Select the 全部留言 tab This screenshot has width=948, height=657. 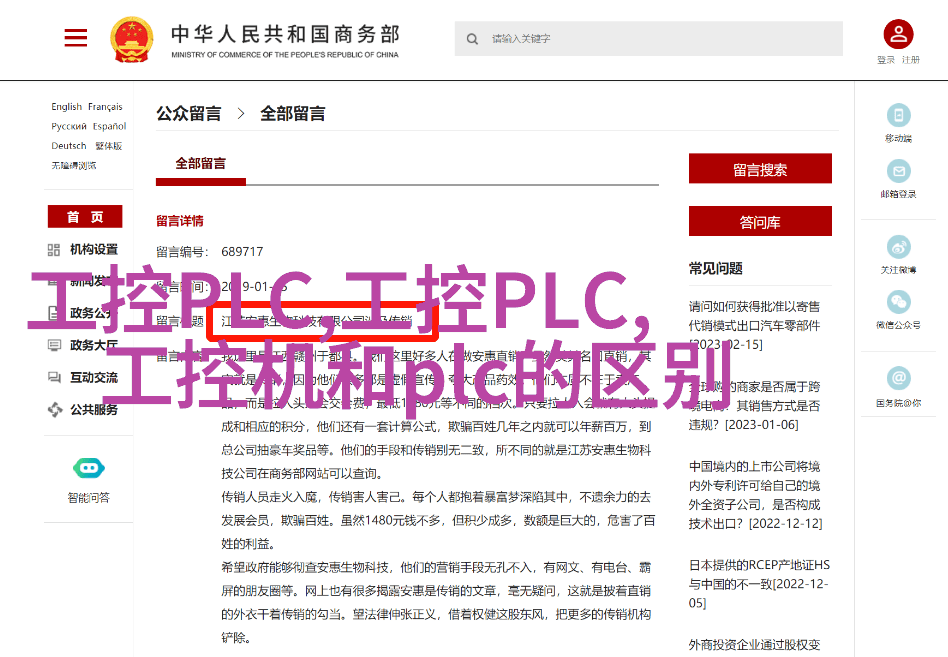point(201,163)
